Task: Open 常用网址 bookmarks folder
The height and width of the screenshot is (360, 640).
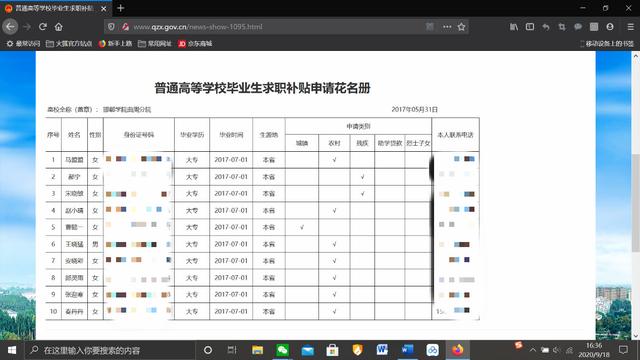Action: (155, 43)
